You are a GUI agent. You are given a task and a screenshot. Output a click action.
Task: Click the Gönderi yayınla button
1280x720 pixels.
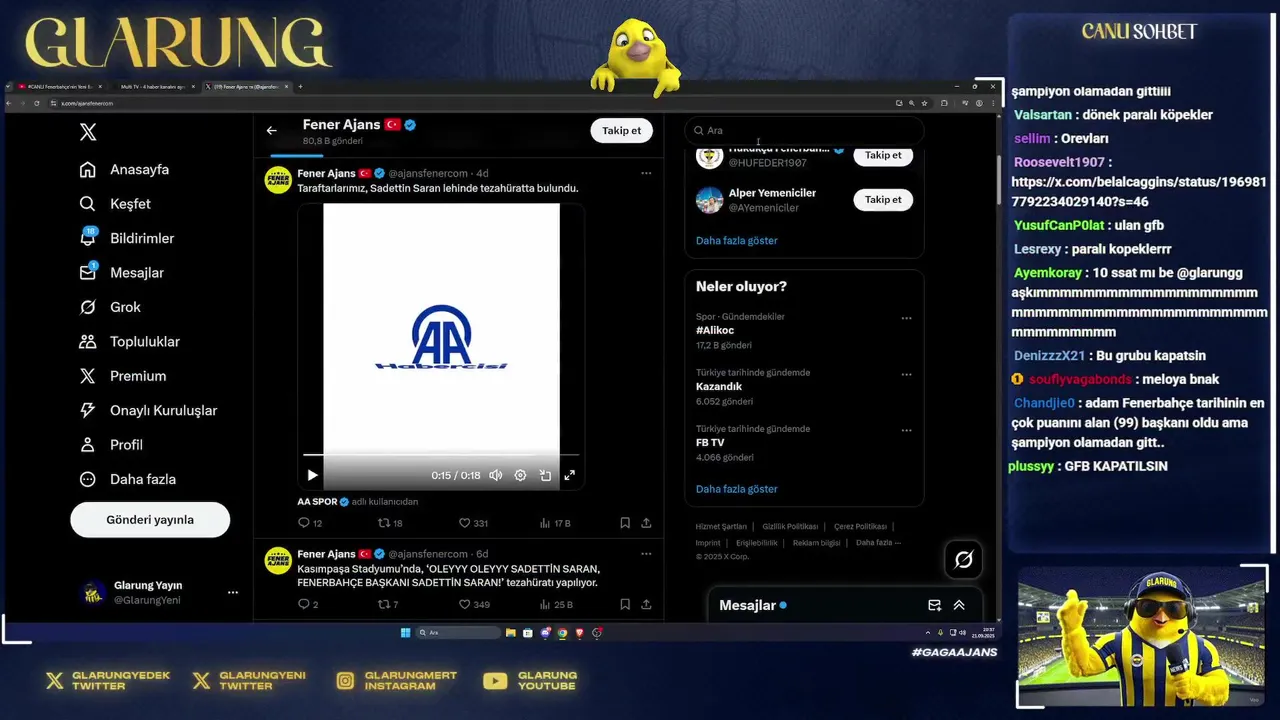click(150, 520)
